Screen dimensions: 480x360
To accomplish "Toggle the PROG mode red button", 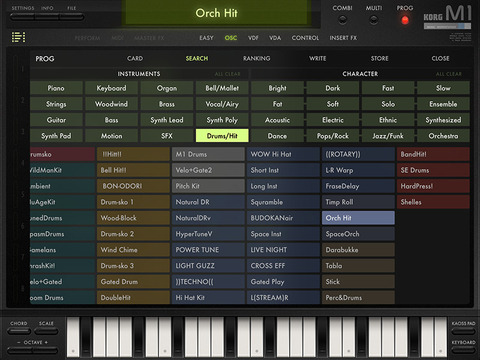I will tap(405, 20).
